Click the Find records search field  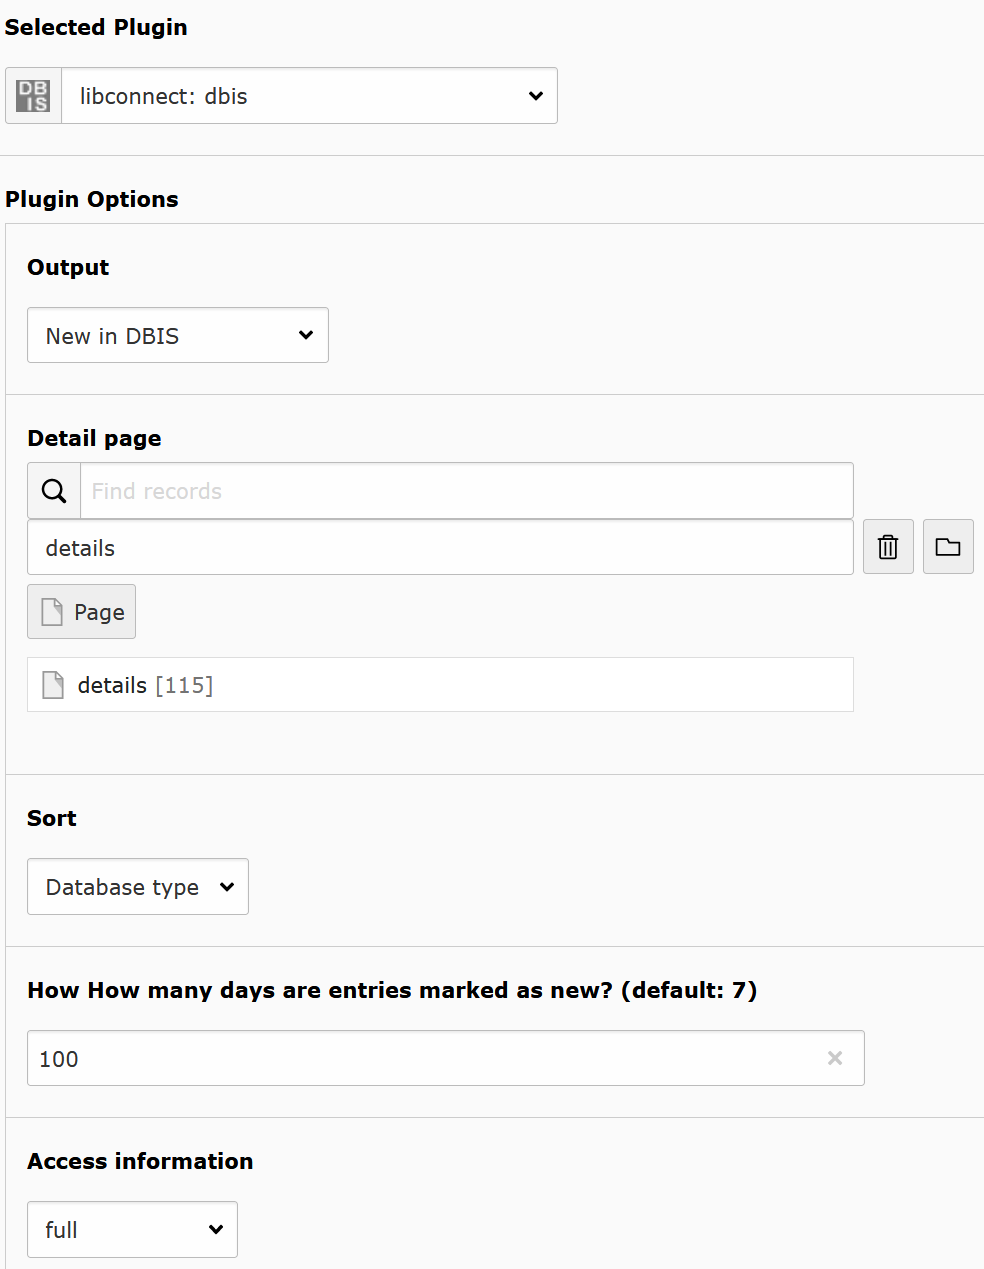click(467, 490)
